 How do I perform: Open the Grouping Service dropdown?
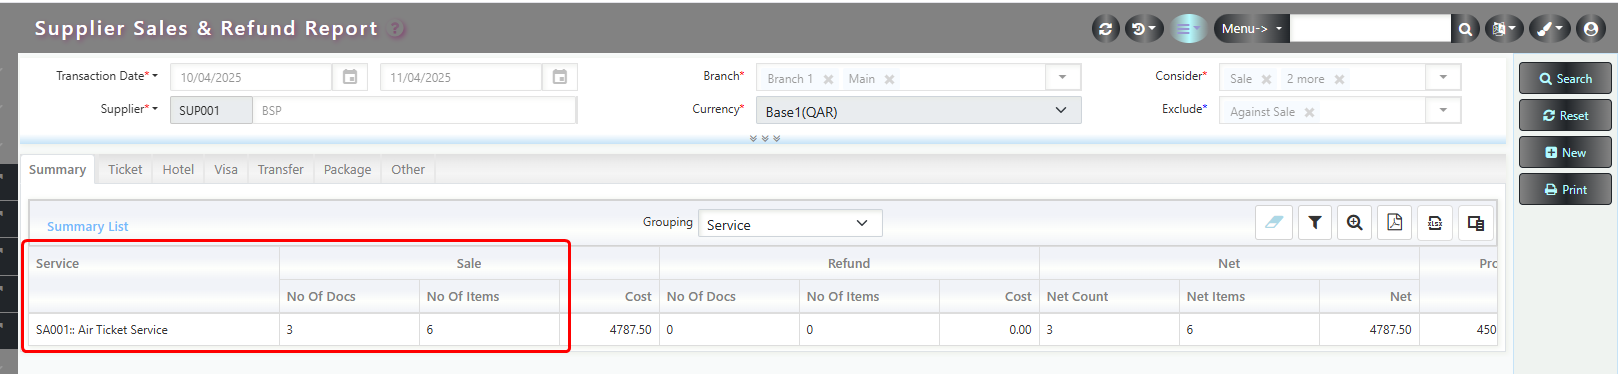tap(790, 224)
